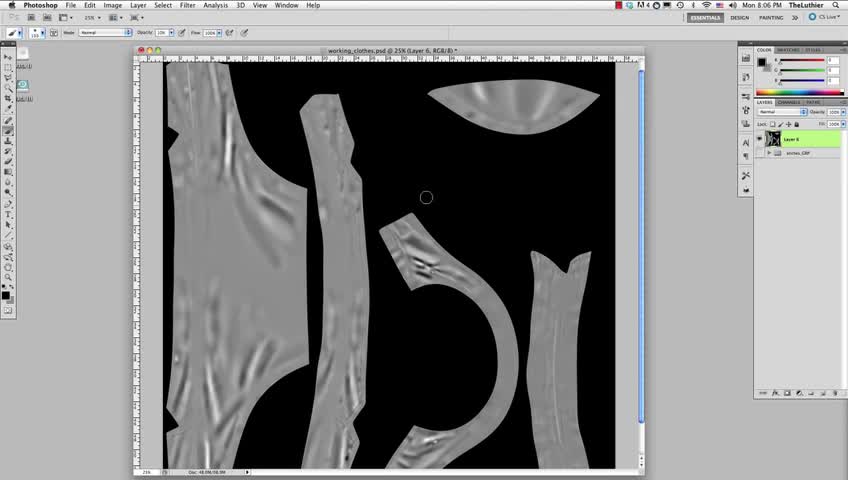
Task: Select the Rectangular Marquee tool
Action: (8, 68)
